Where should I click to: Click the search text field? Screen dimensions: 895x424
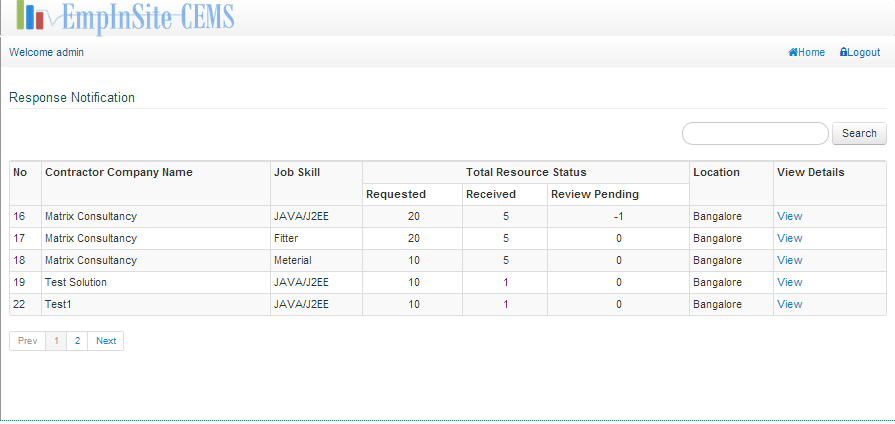click(x=755, y=133)
